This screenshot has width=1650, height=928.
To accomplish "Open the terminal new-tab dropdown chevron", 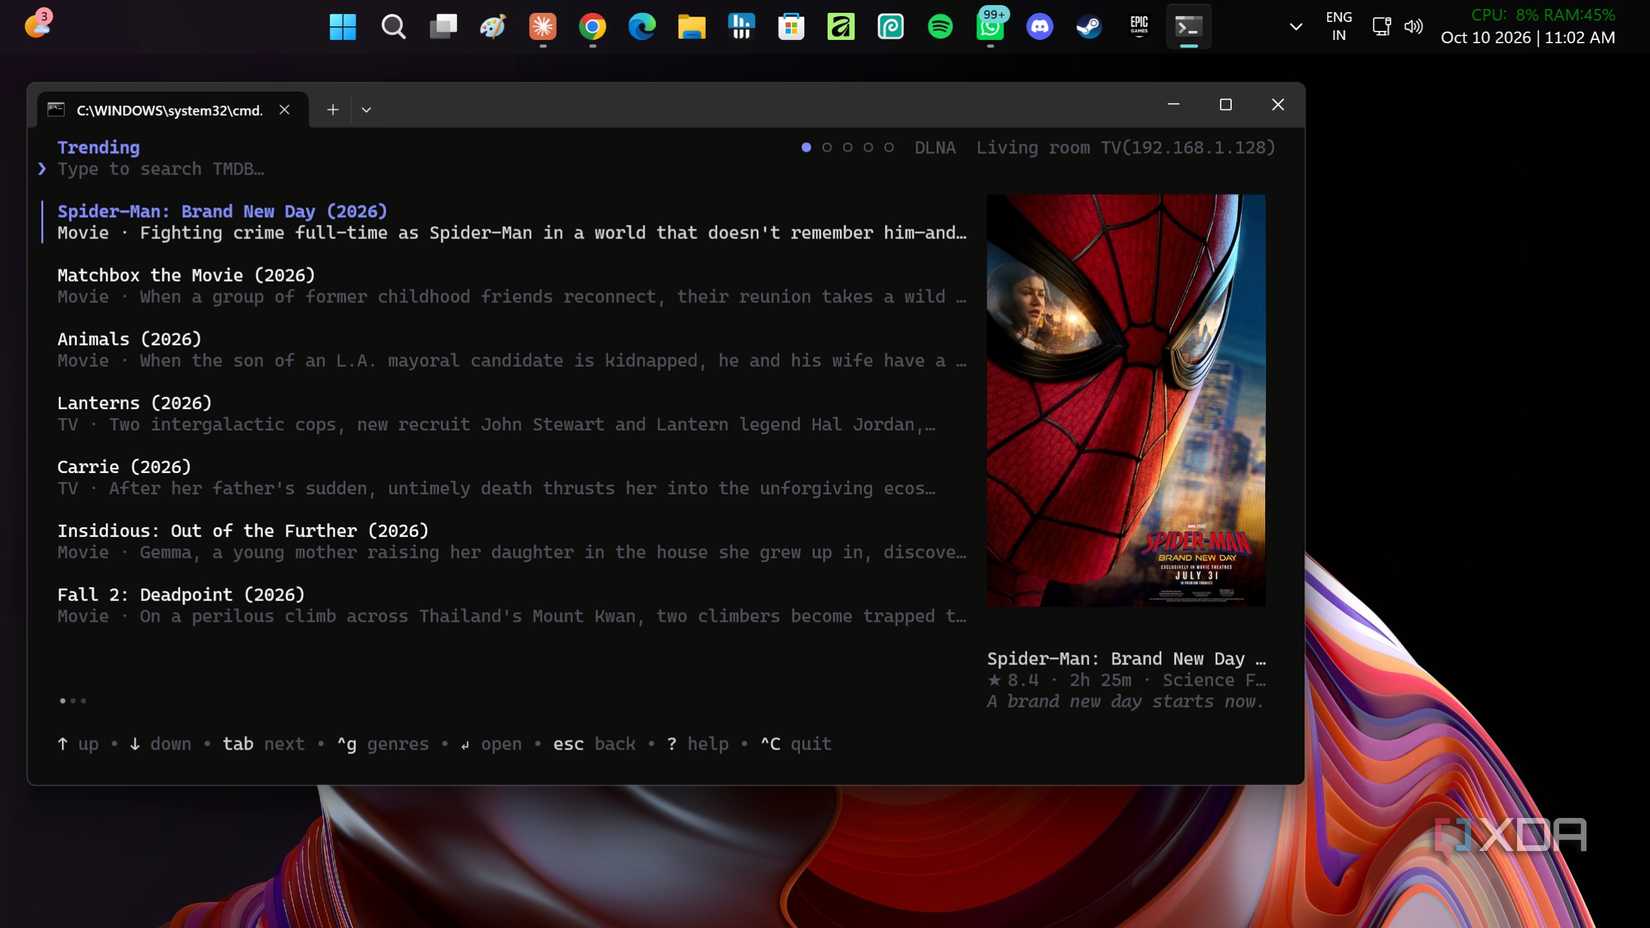I will [367, 110].
